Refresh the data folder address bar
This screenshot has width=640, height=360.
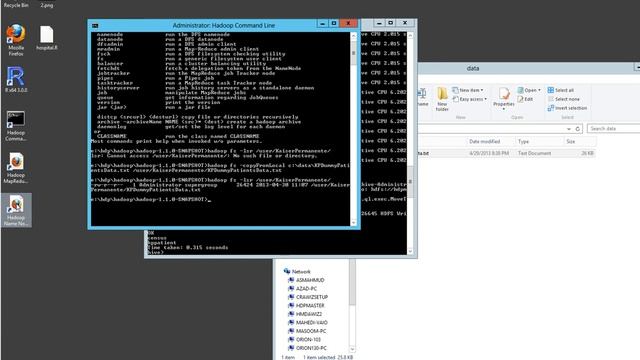(578, 129)
